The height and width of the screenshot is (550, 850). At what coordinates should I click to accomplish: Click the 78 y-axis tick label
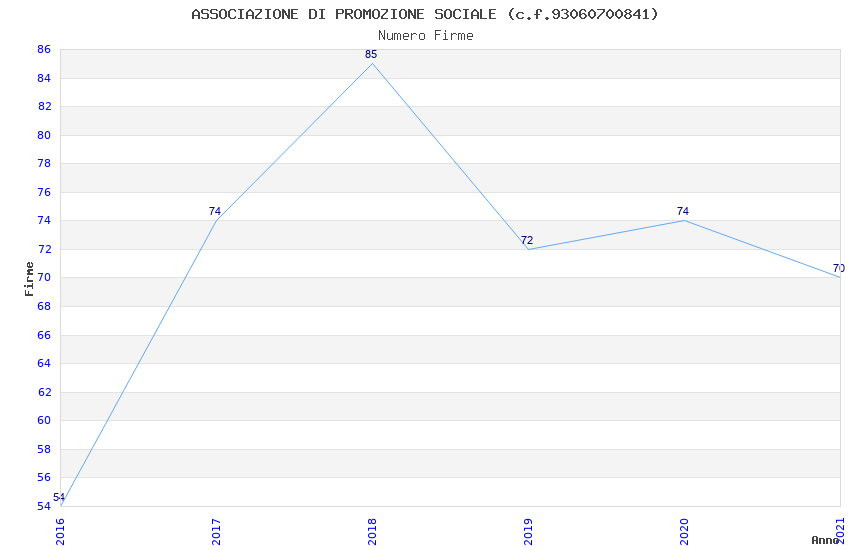[44, 164]
